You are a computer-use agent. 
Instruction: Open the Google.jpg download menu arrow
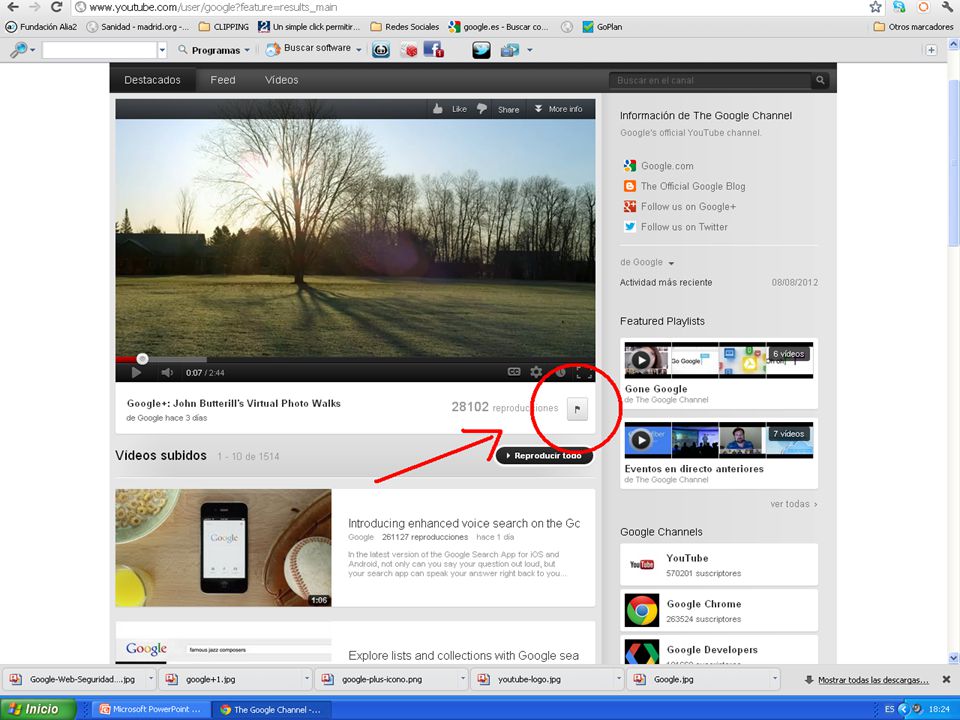774,679
